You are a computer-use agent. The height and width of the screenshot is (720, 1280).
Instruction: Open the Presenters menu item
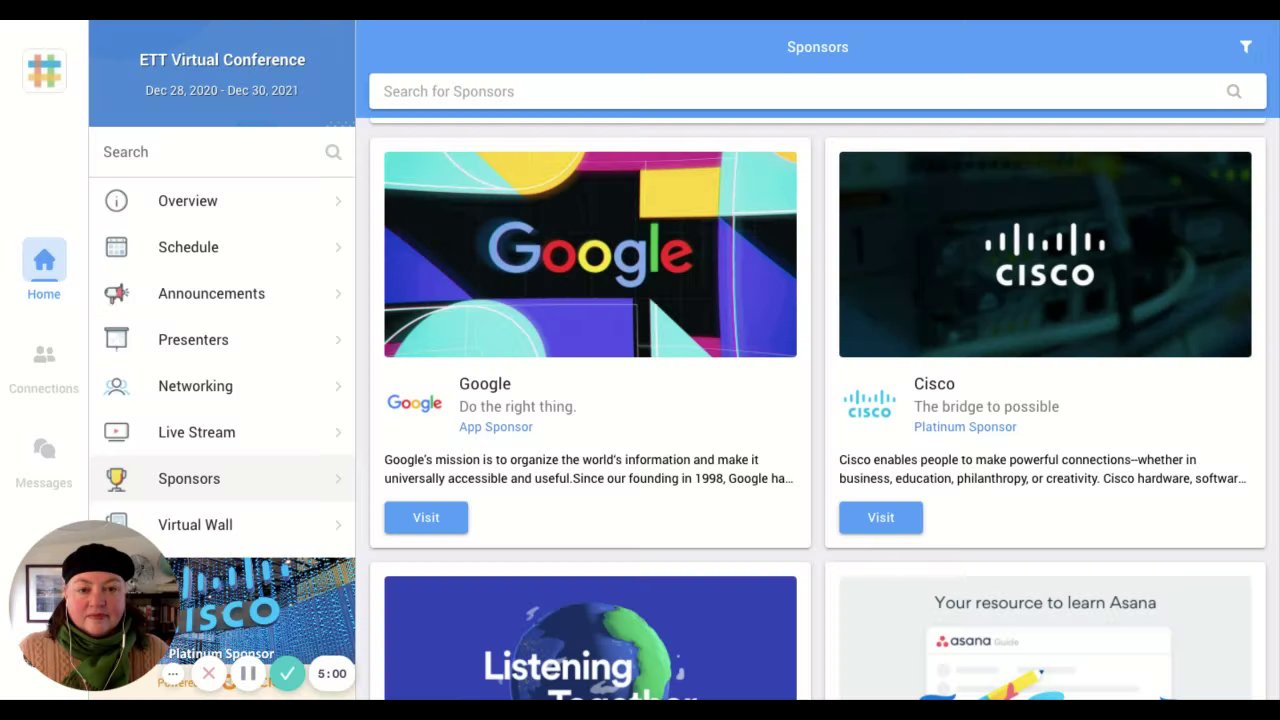click(222, 340)
